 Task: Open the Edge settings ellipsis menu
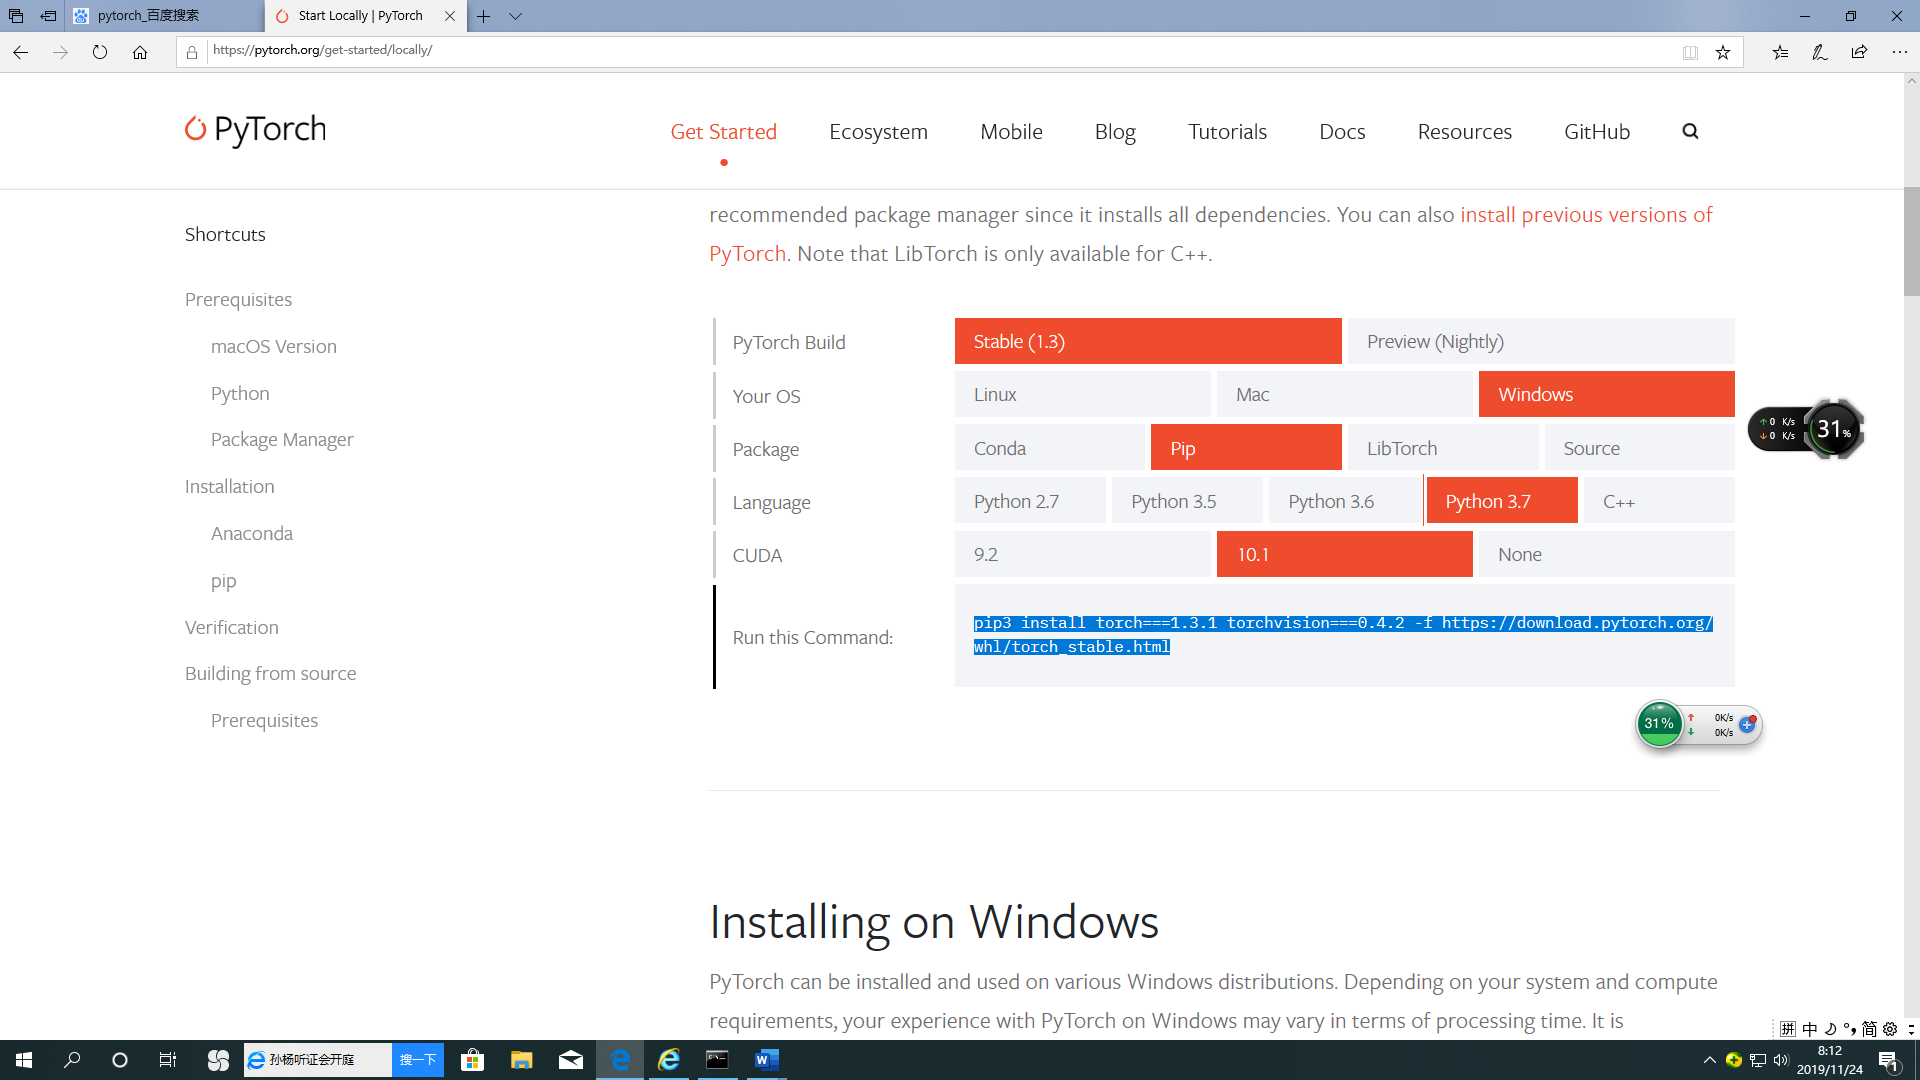tap(1899, 52)
